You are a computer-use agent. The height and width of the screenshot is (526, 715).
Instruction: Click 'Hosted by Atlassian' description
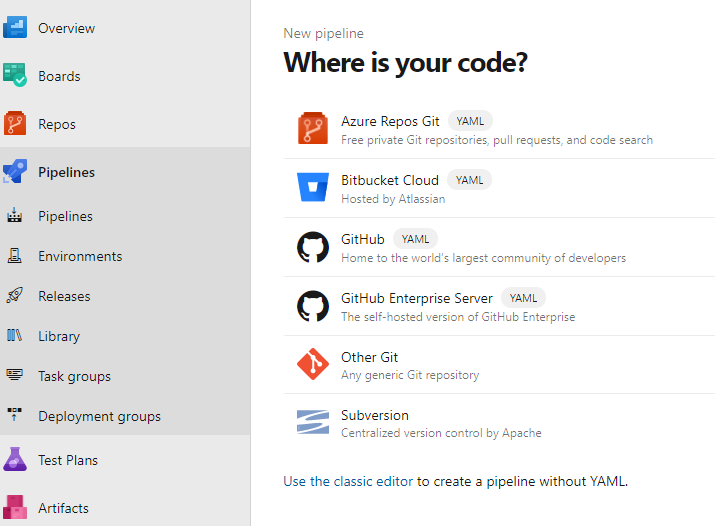(x=393, y=199)
